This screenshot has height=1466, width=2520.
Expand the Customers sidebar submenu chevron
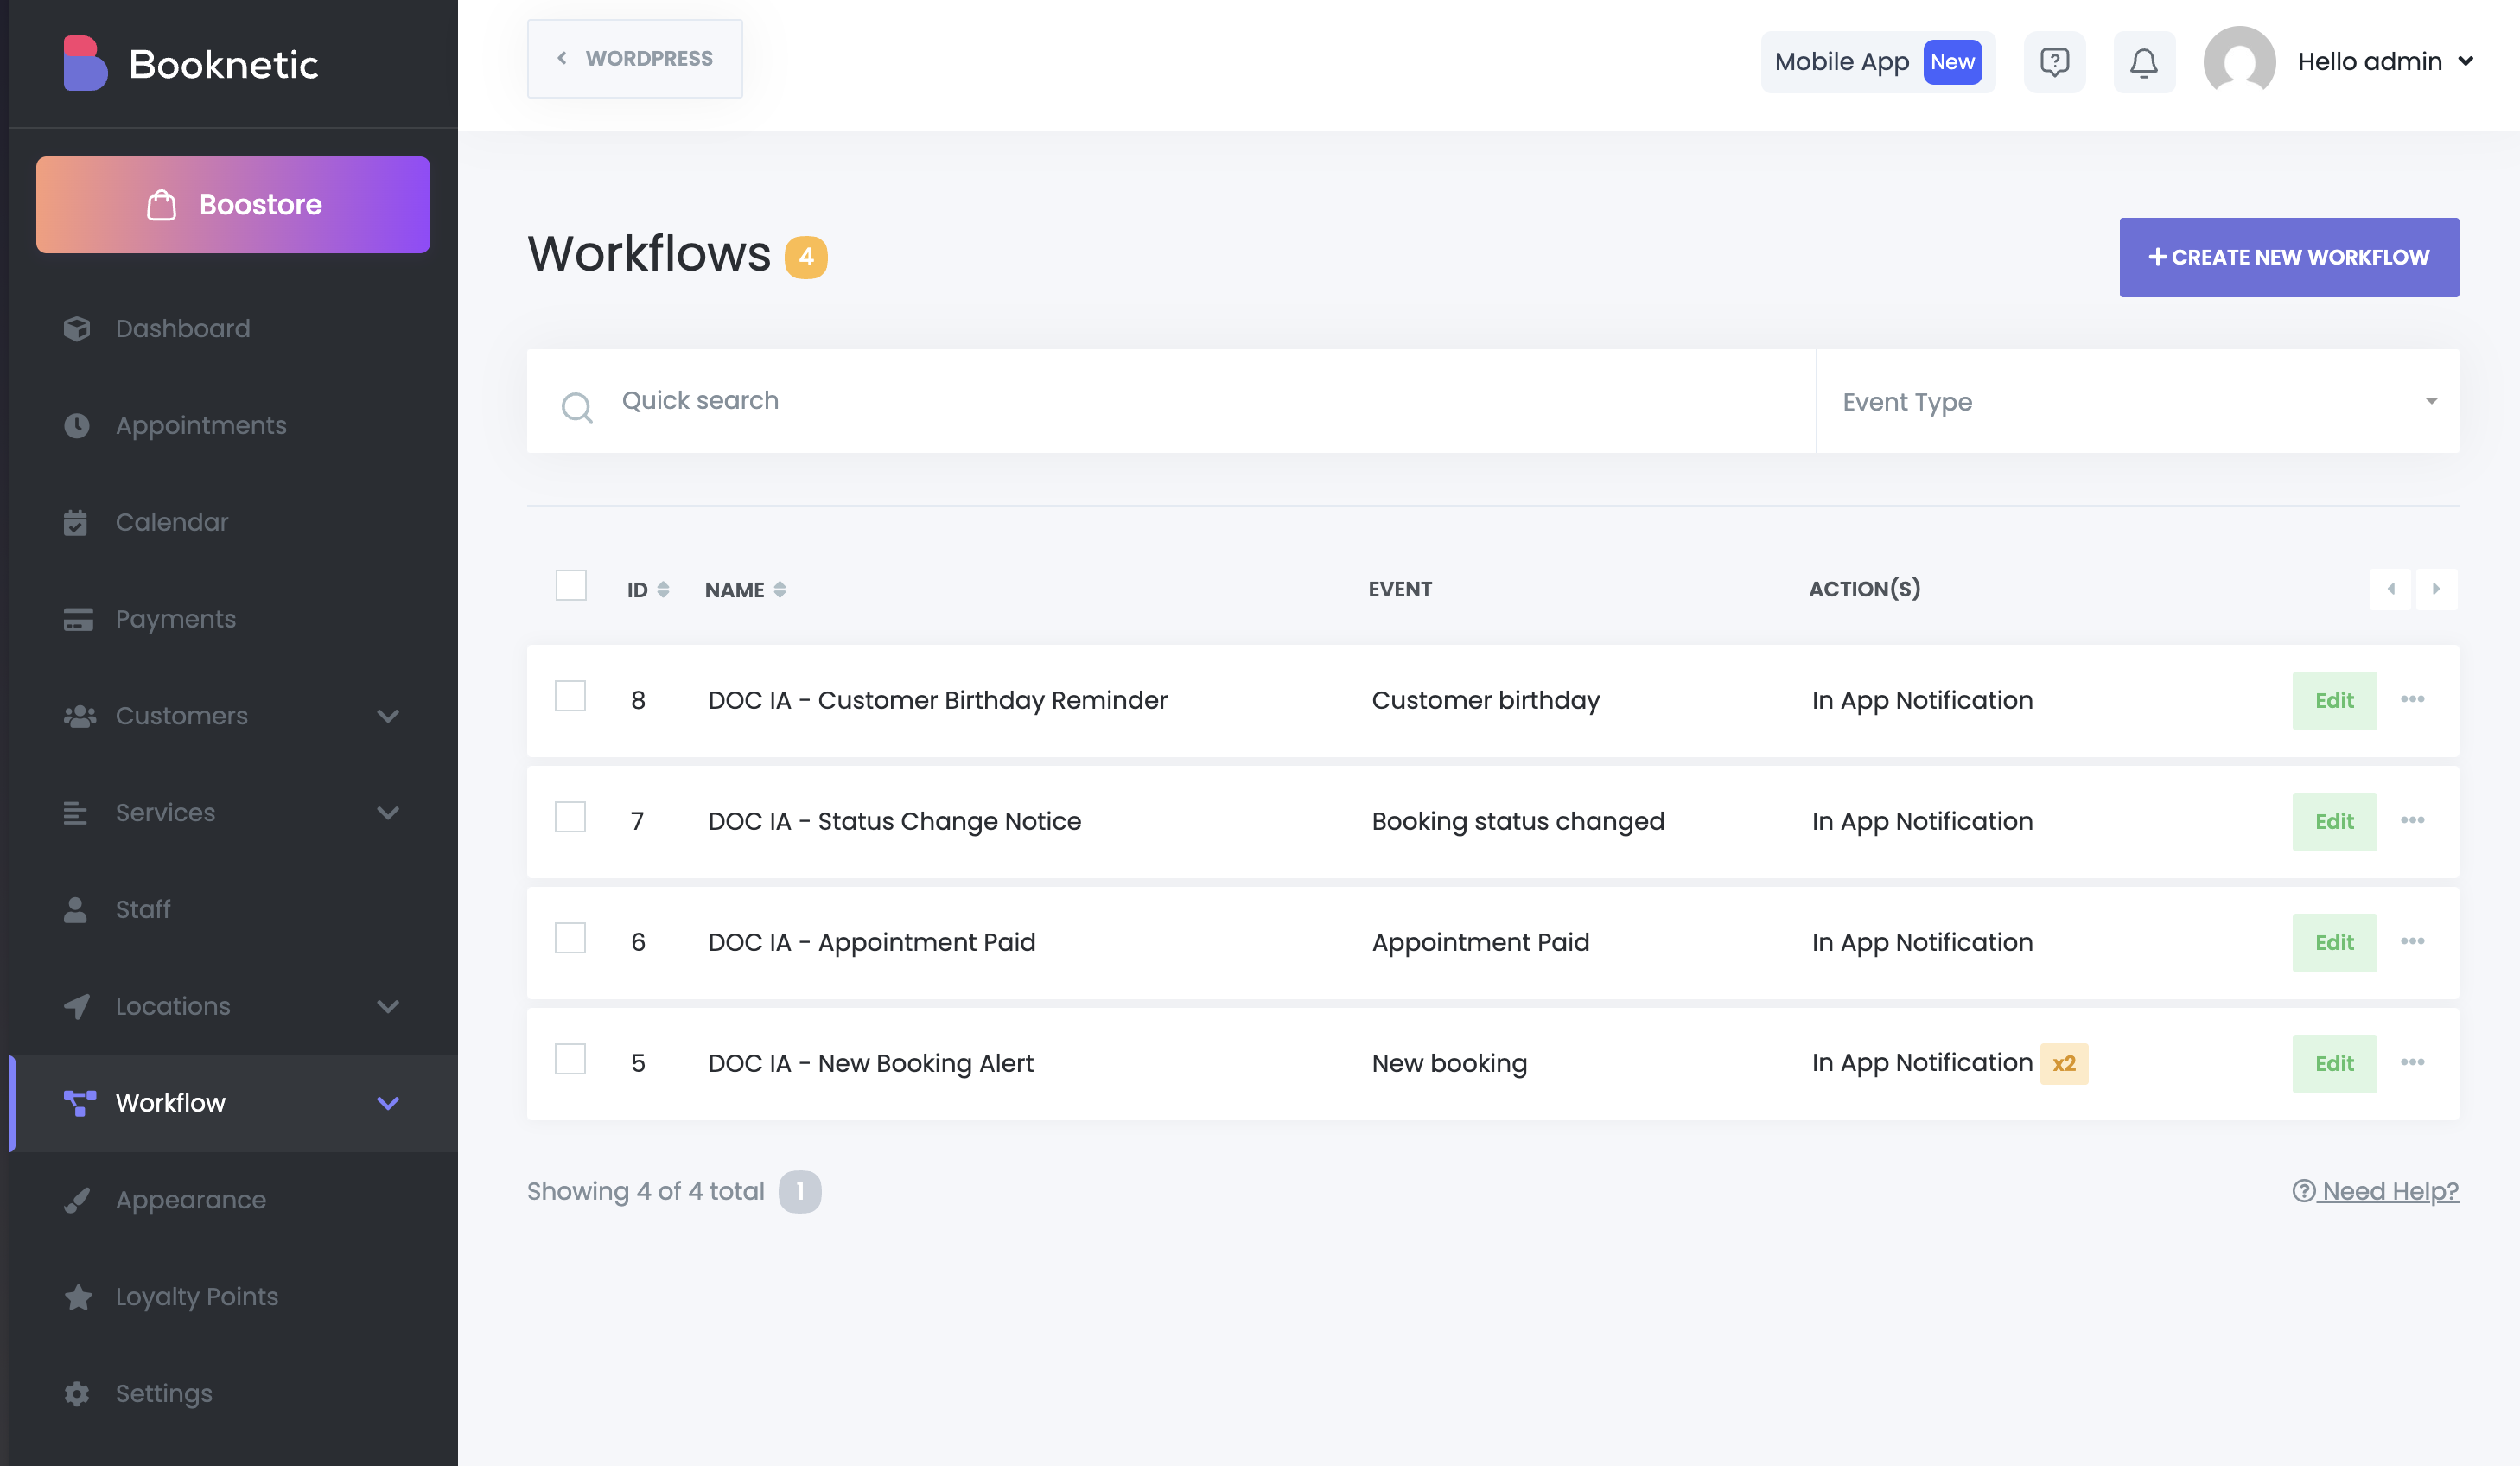(388, 716)
